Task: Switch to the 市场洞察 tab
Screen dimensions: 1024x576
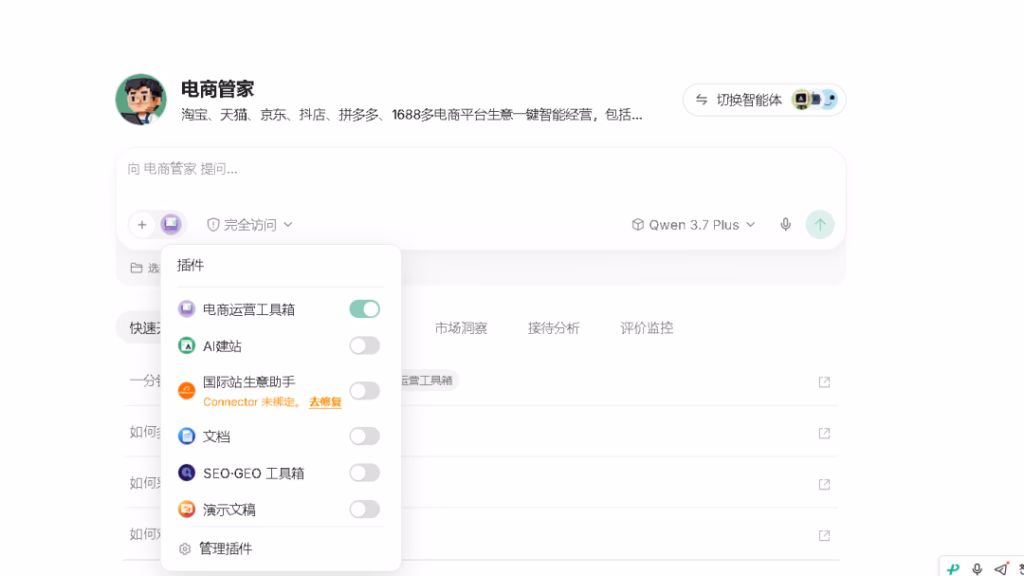Action: tap(461, 328)
